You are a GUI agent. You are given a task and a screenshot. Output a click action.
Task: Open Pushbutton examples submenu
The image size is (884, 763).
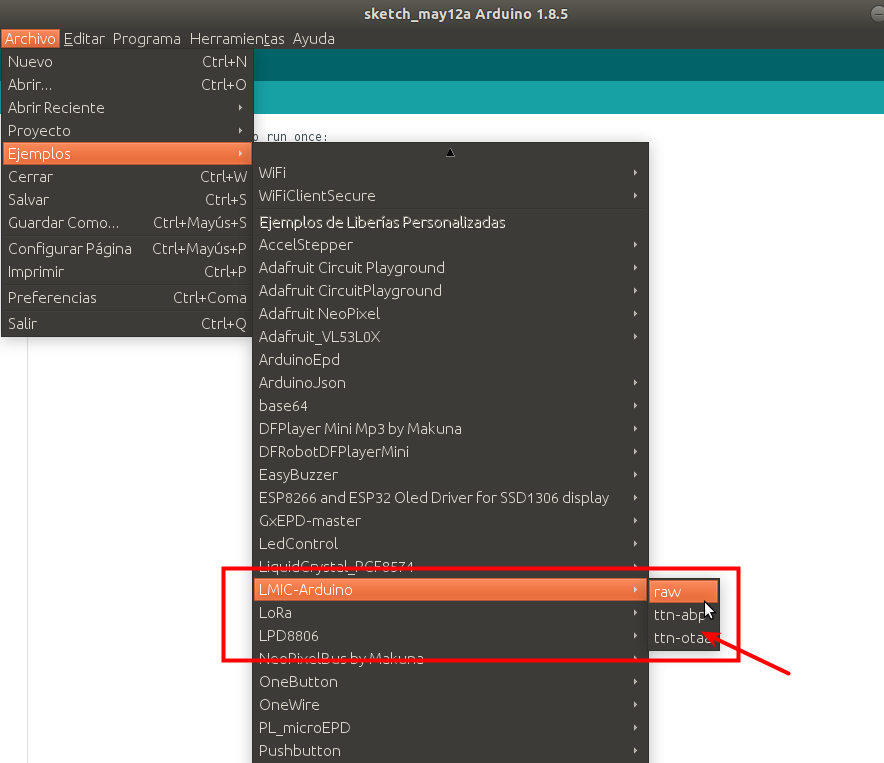450,751
